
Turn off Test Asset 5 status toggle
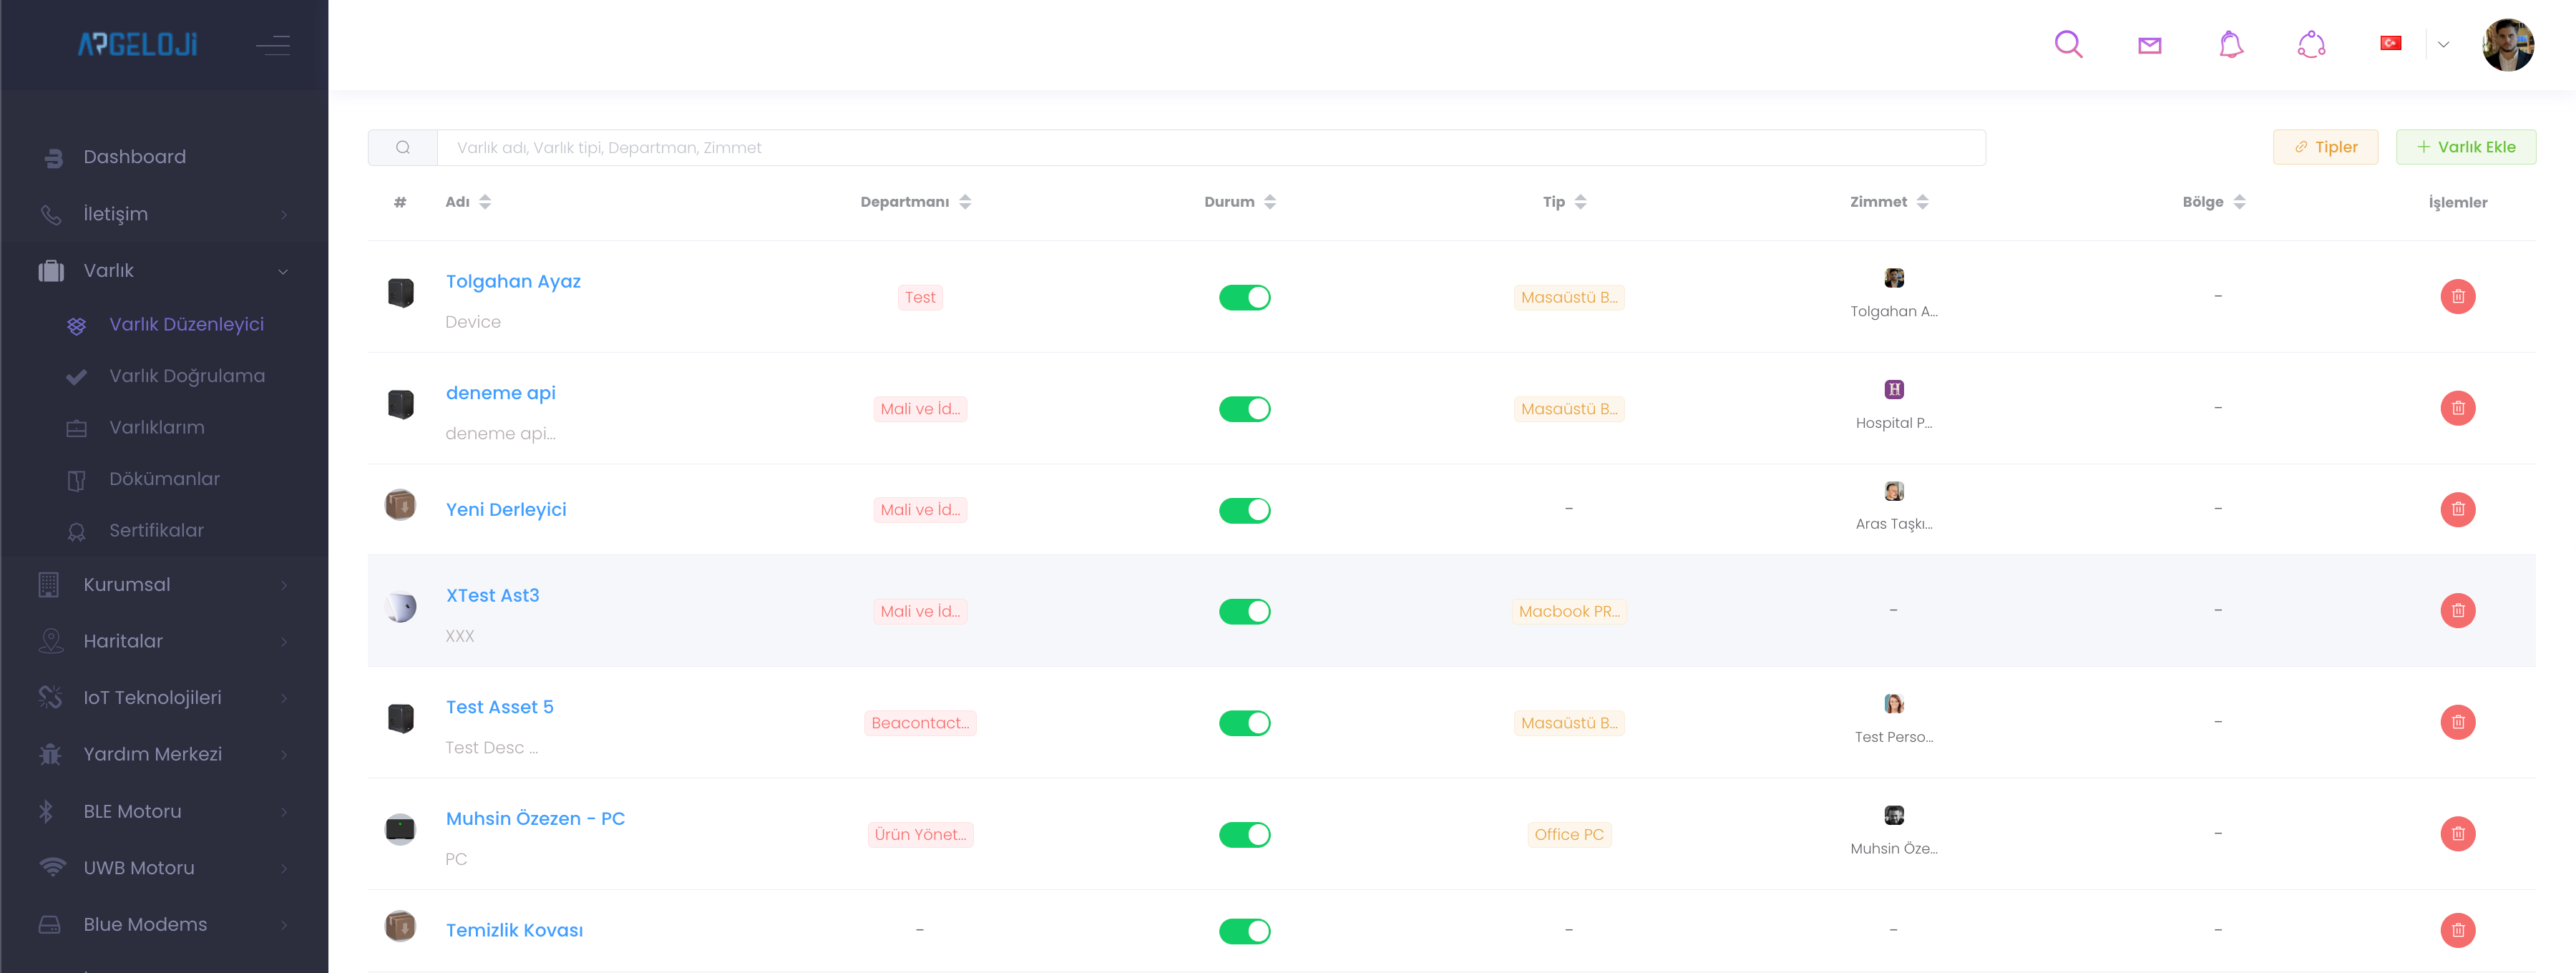(x=1244, y=723)
